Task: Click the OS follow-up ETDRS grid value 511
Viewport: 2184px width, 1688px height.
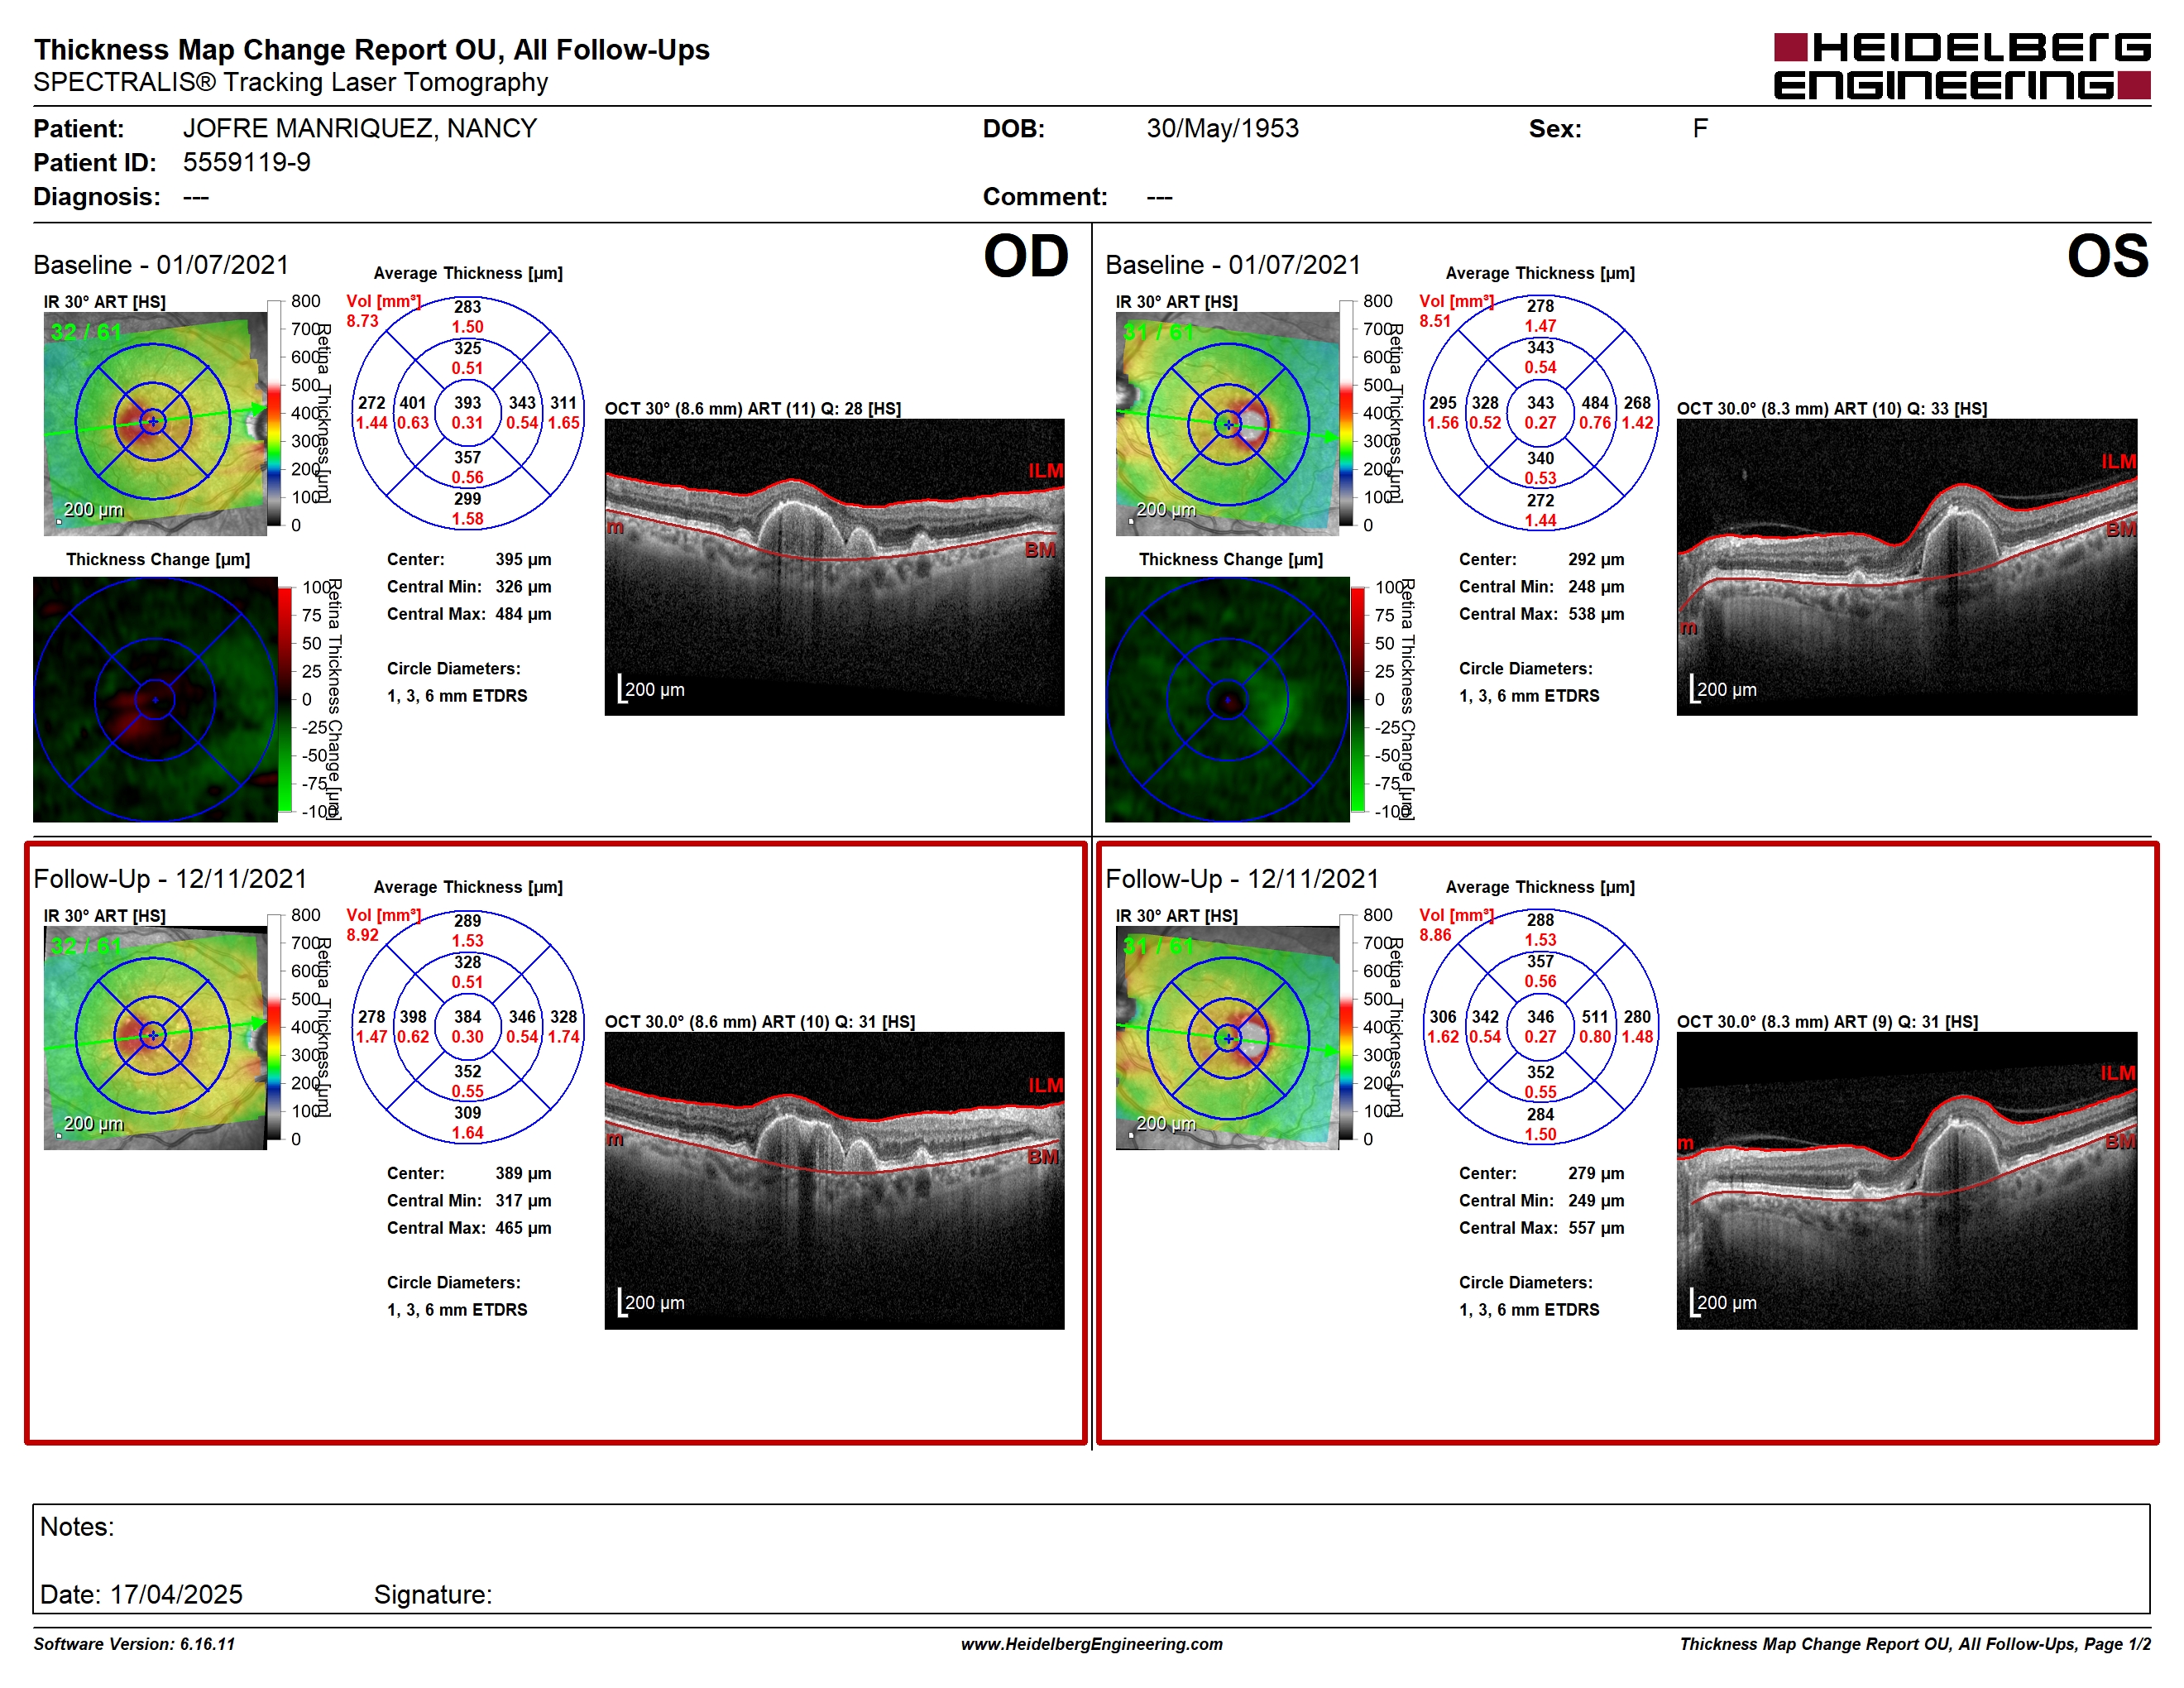Action: (x=1595, y=1017)
